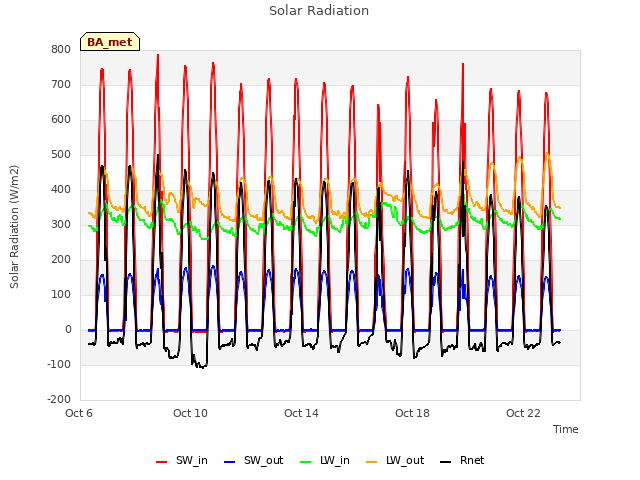Click the 500 y-axis tick label
The image size is (640, 480).
tap(61, 155)
